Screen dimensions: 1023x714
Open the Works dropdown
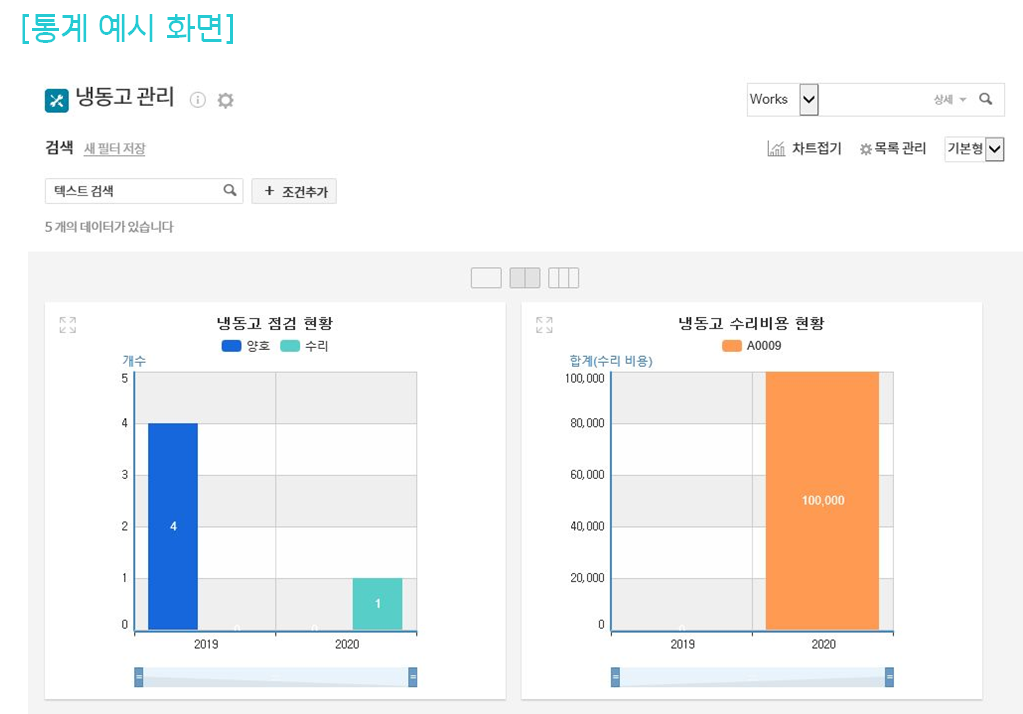pos(809,99)
